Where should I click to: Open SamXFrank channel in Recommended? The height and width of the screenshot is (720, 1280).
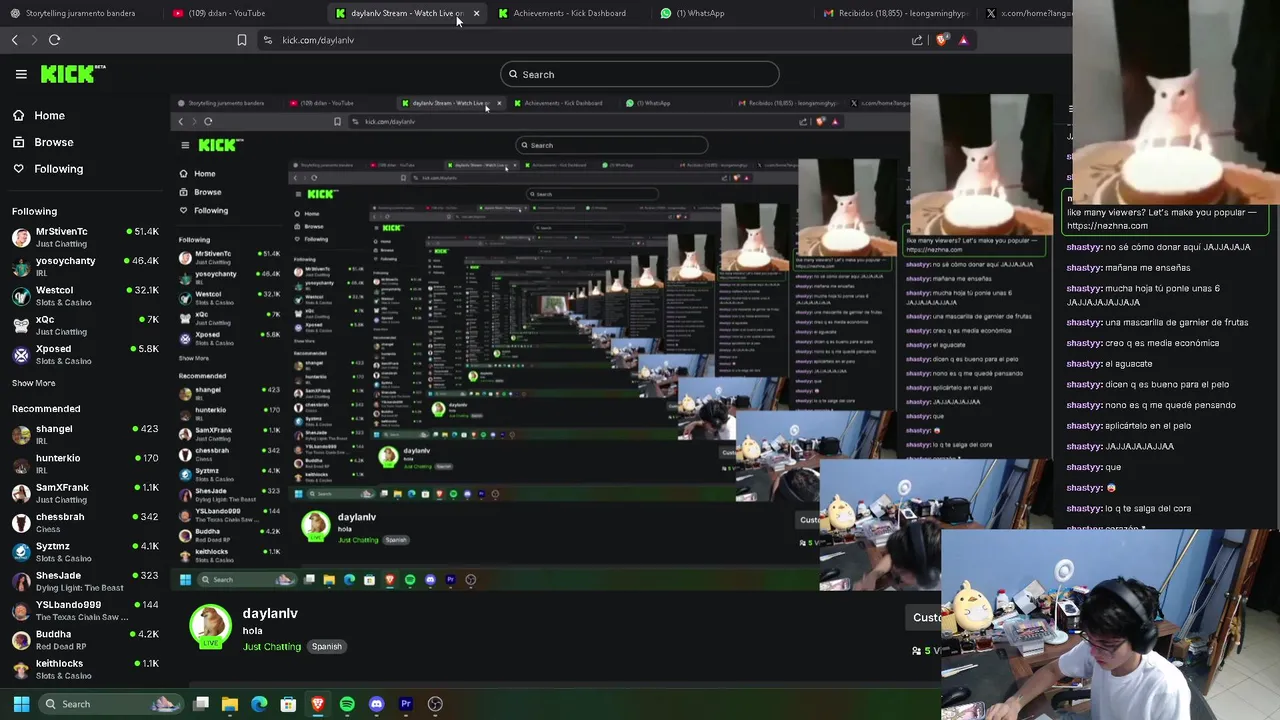85,493
